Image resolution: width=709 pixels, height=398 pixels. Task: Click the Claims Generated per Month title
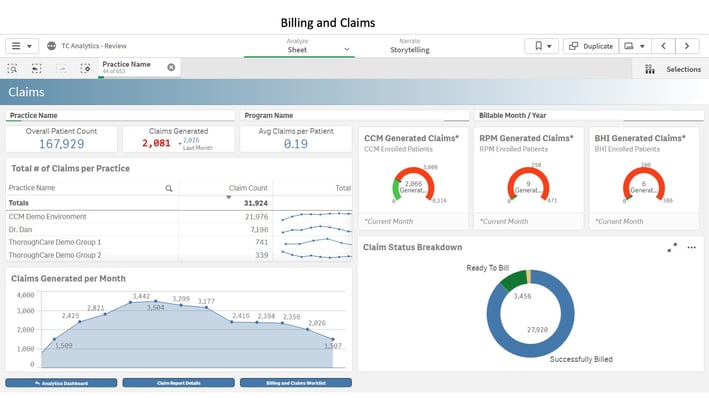click(x=68, y=279)
